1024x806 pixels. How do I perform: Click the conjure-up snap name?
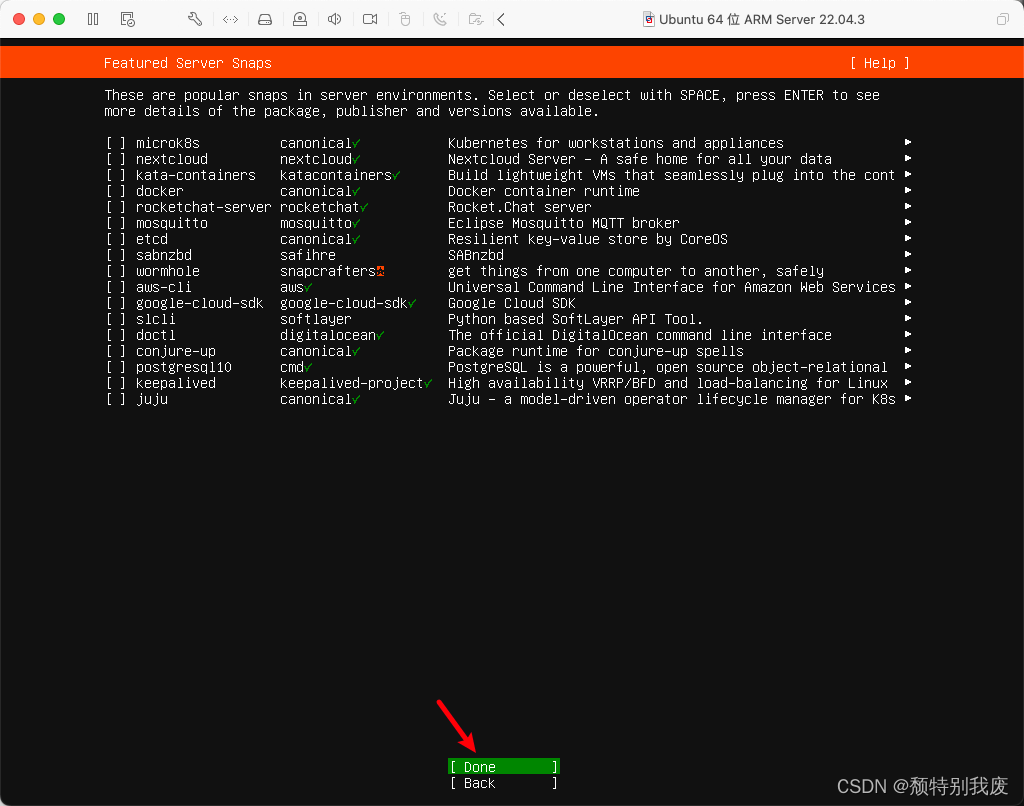176,351
